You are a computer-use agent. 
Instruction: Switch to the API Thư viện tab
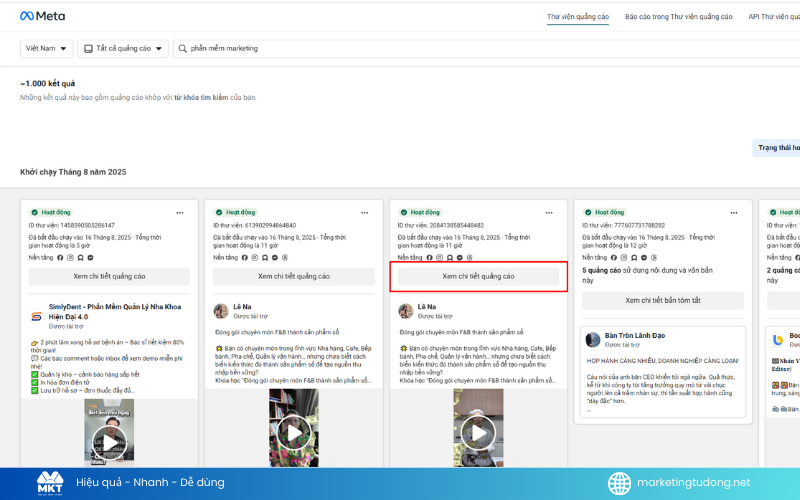(774, 17)
